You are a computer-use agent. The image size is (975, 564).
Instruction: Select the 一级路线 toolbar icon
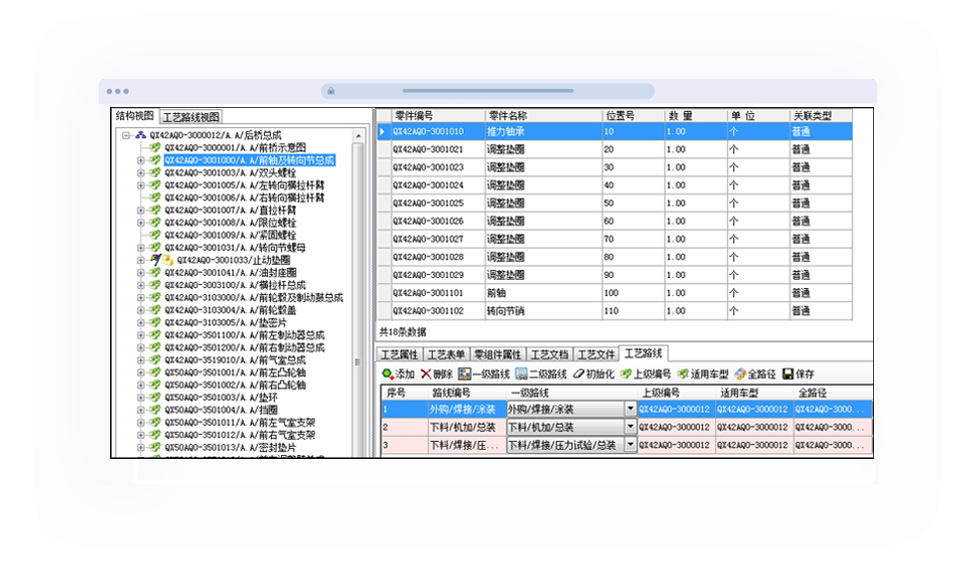464,374
